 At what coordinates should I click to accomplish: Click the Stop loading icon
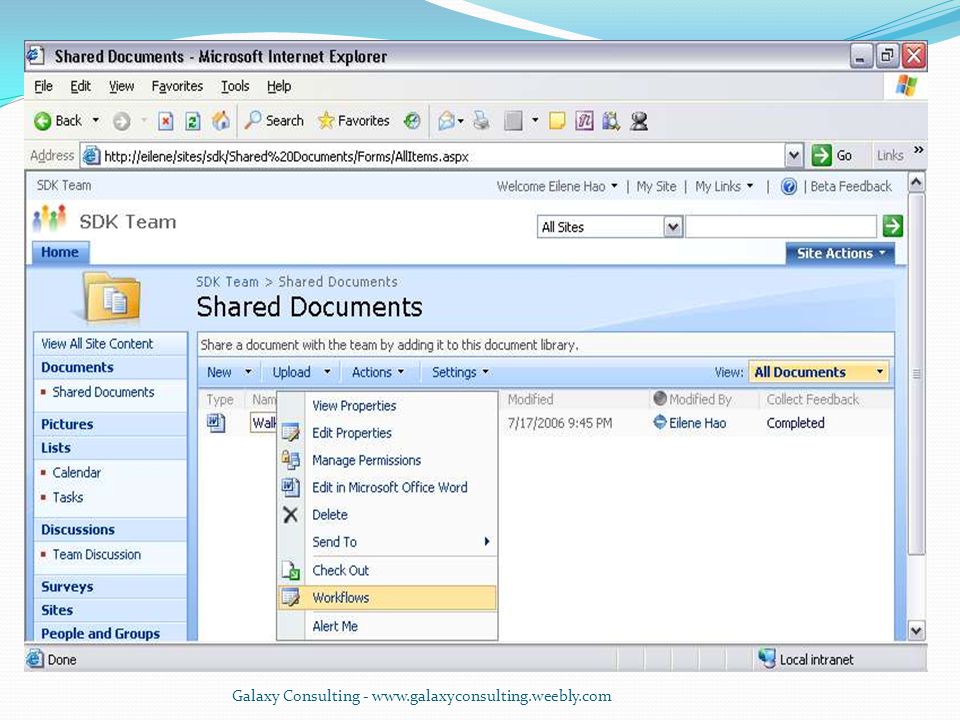click(x=165, y=121)
